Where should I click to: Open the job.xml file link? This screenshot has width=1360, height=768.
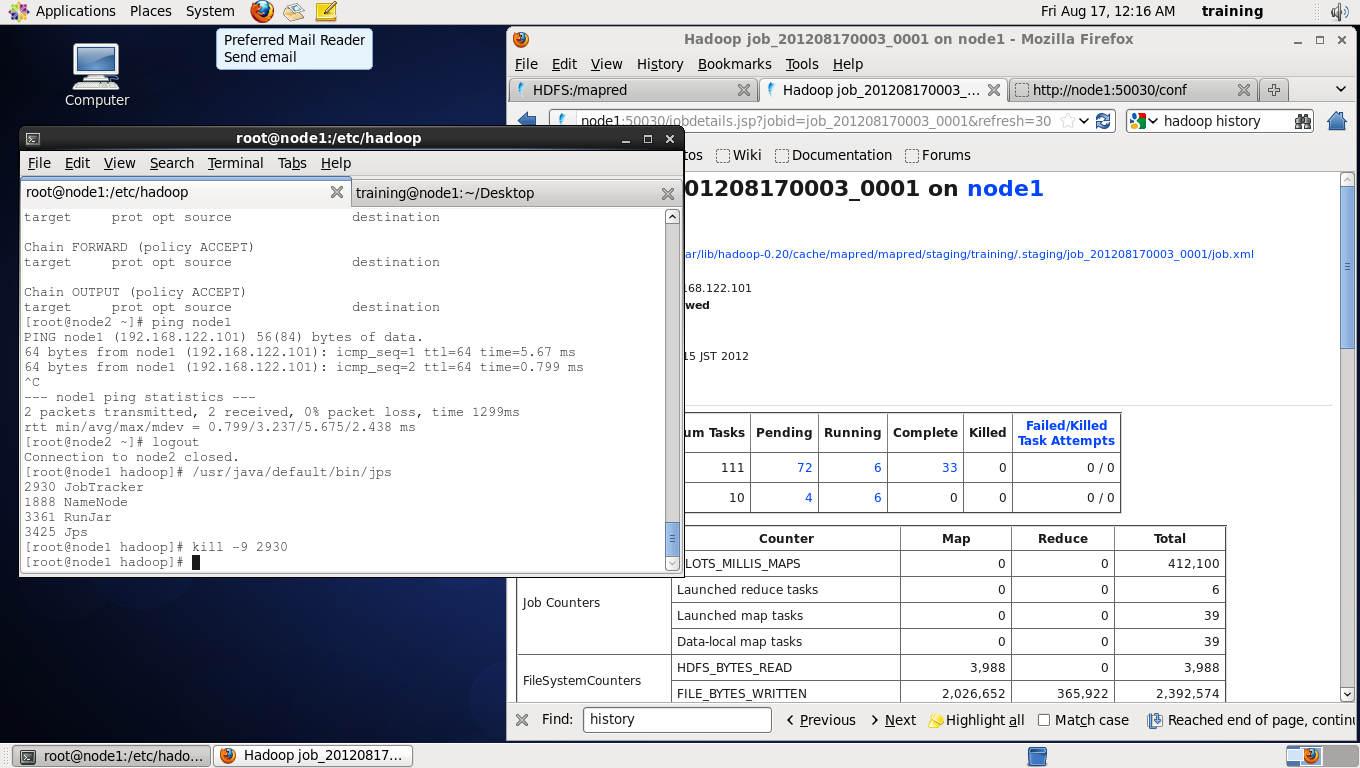coord(967,254)
